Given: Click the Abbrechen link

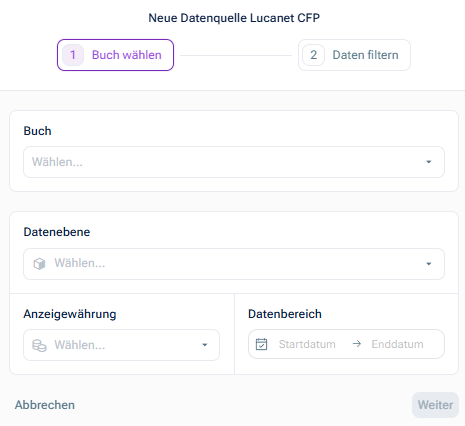Looking at the screenshot, I should tap(45, 405).
